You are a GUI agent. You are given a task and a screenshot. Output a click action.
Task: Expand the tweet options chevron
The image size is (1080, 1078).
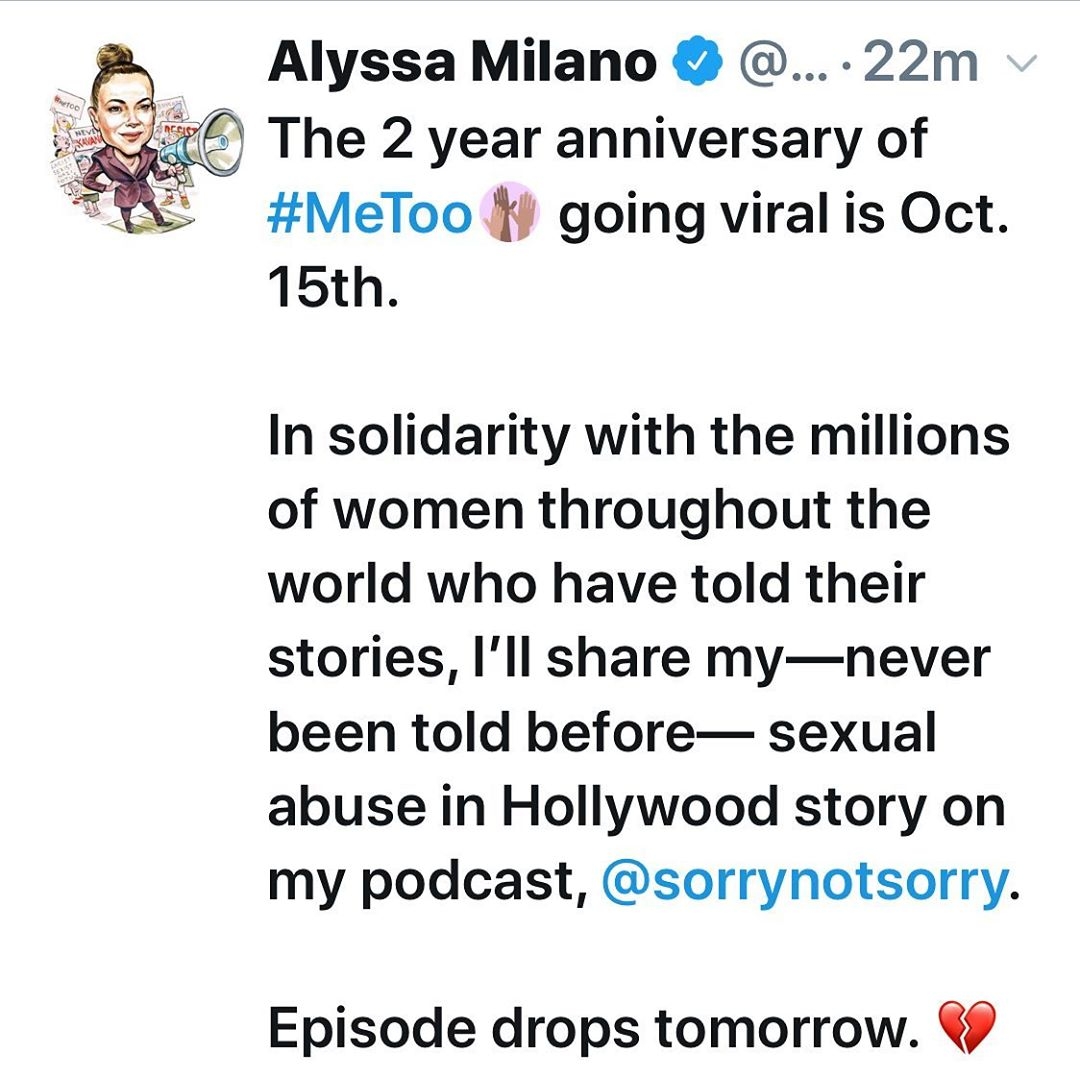(1021, 63)
